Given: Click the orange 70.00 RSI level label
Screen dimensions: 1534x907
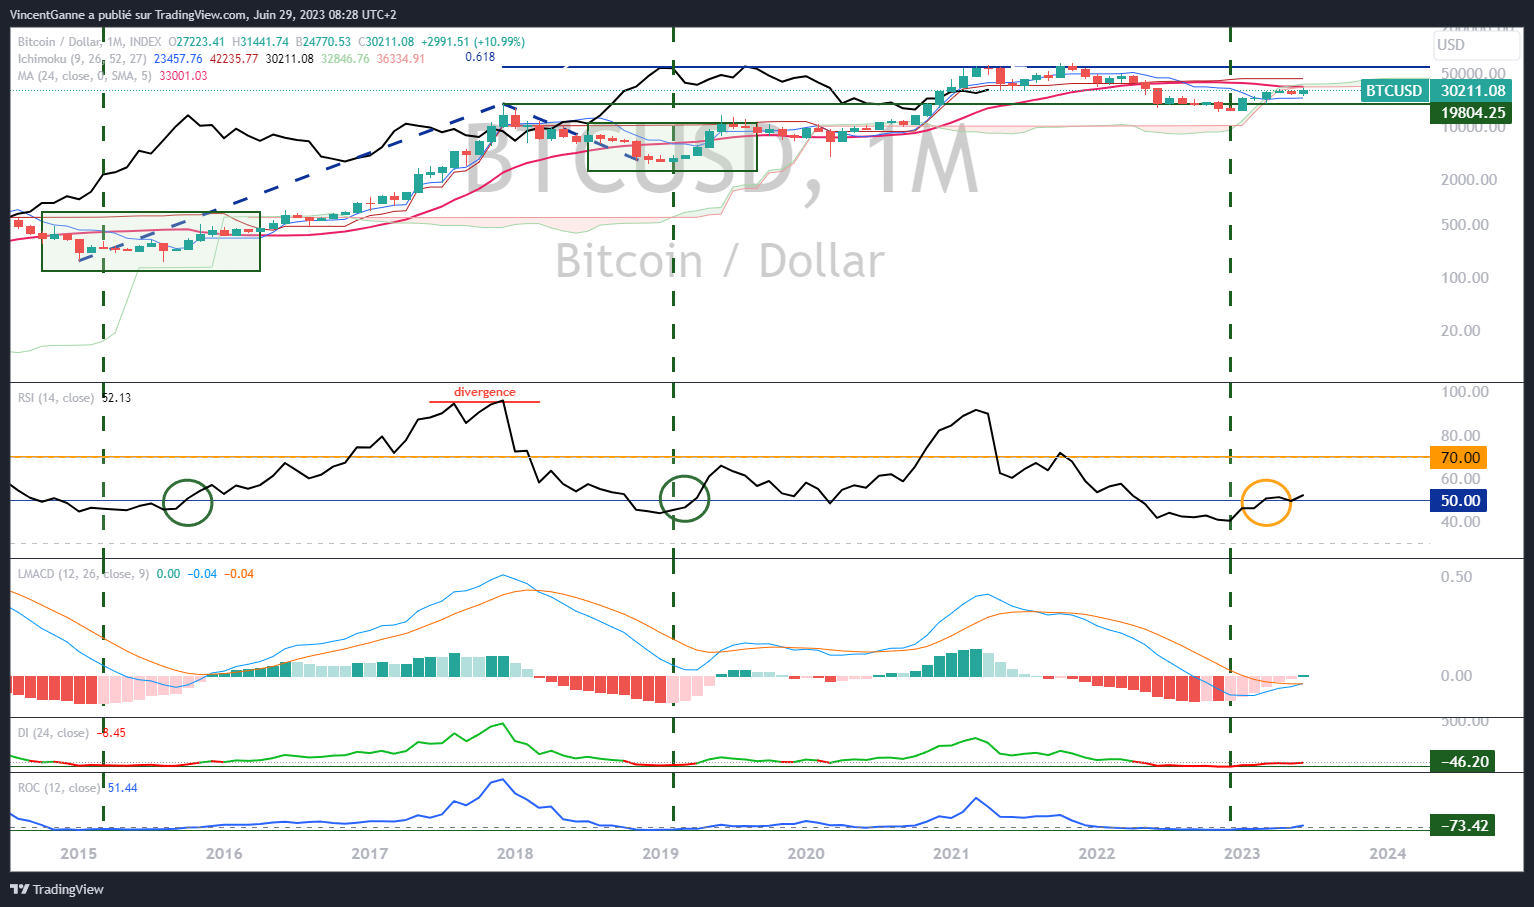Looking at the screenshot, I should [x=1459, y=458].
